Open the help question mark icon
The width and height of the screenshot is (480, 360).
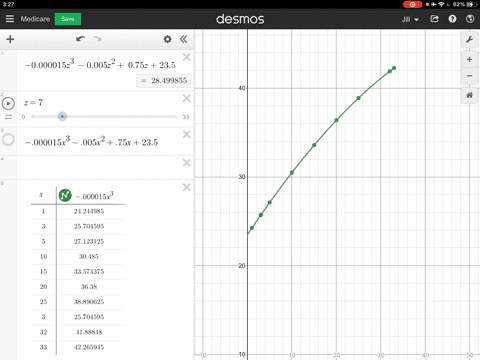pos(452,19)
